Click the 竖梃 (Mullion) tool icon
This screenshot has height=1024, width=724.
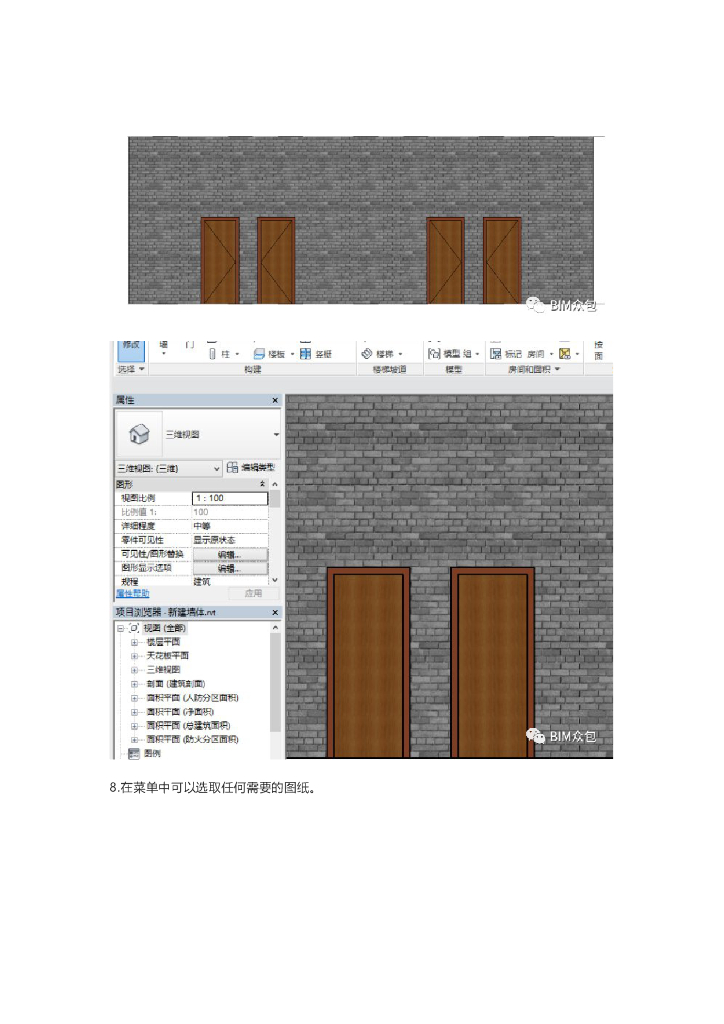[x=306, y=354]
